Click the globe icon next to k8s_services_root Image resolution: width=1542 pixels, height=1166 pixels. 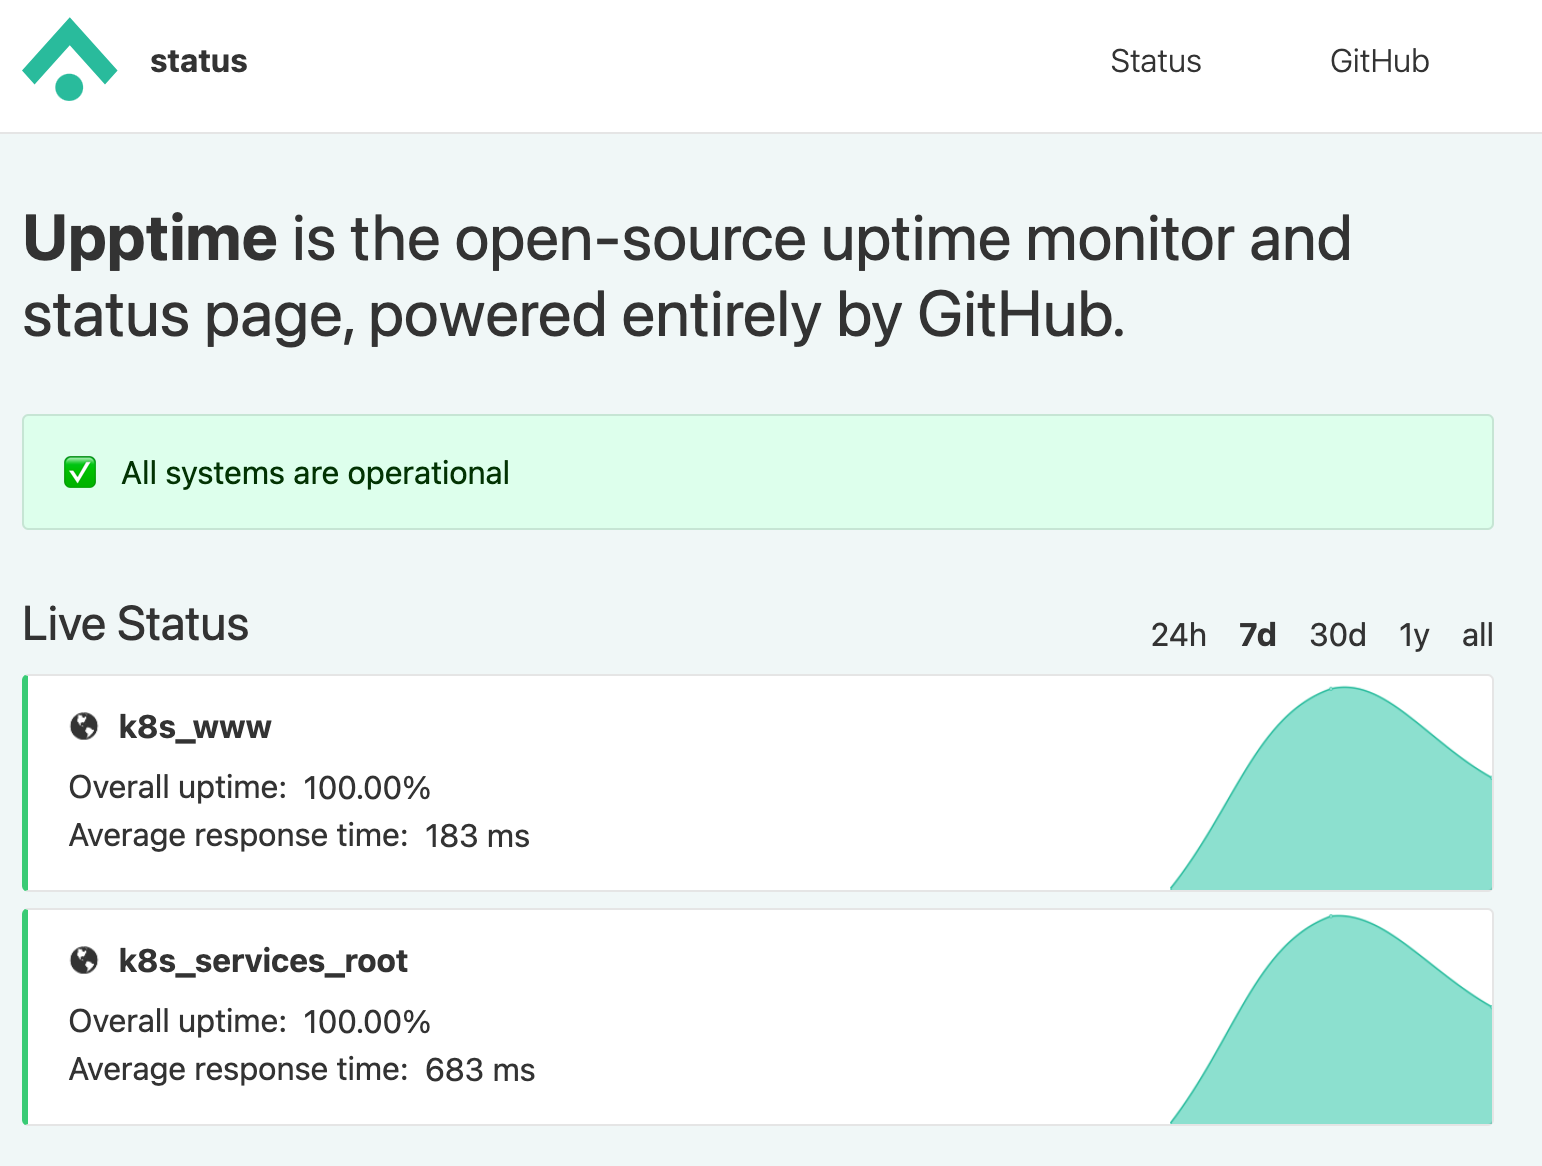pyautogui.click(x=84, y=960)
